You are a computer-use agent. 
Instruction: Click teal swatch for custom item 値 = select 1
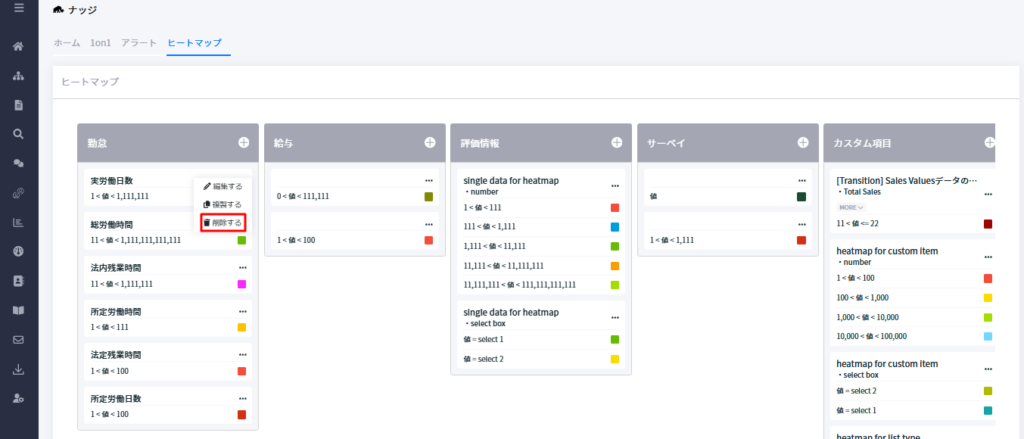click(988, 410)
